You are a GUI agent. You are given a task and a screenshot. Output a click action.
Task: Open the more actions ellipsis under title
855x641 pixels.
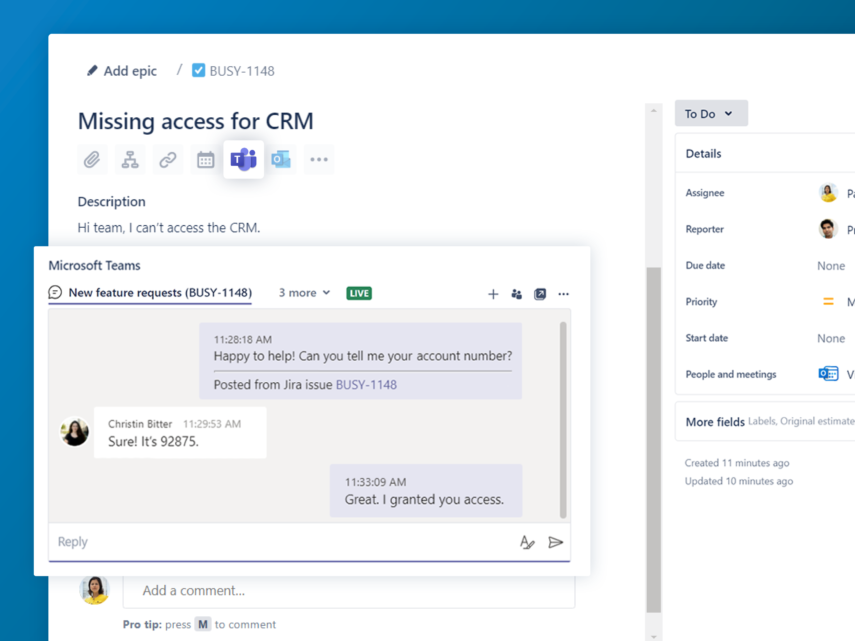pos(319,160)
